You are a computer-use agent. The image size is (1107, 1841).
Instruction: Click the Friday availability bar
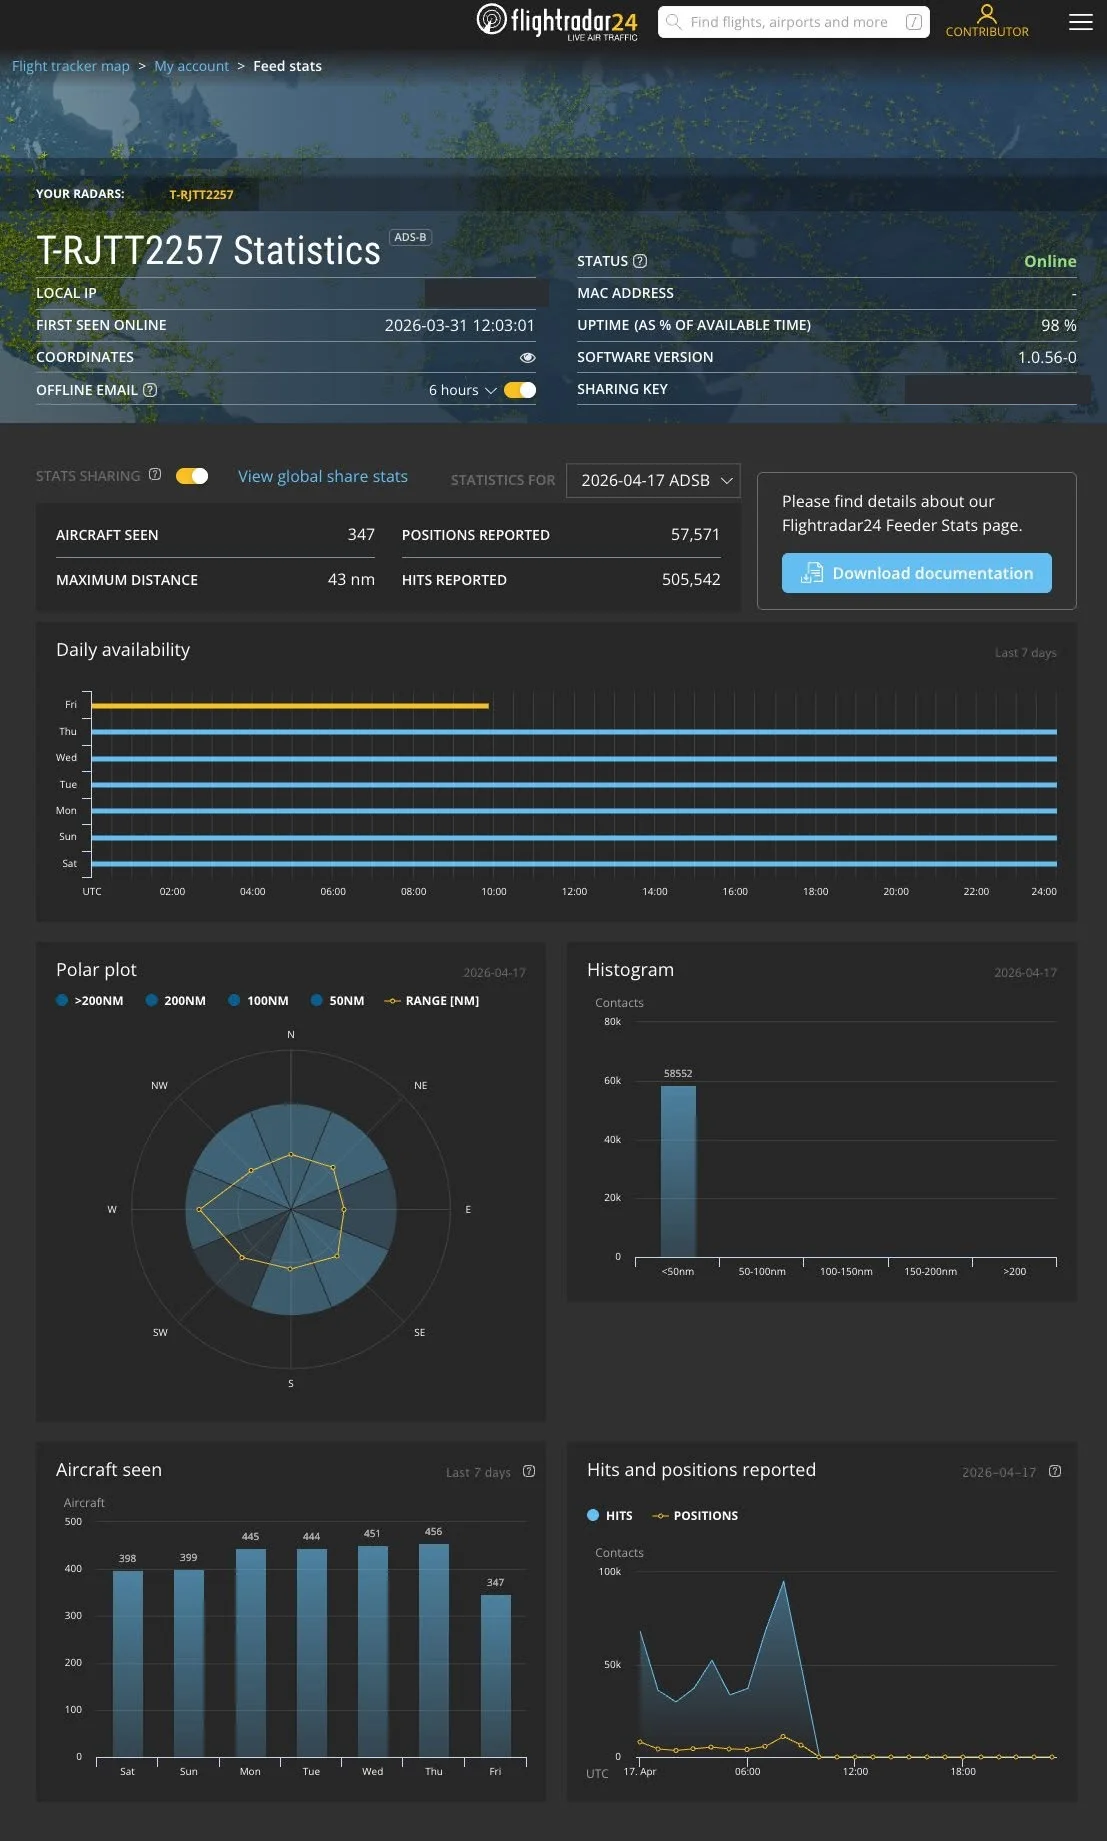pos(290,705)
